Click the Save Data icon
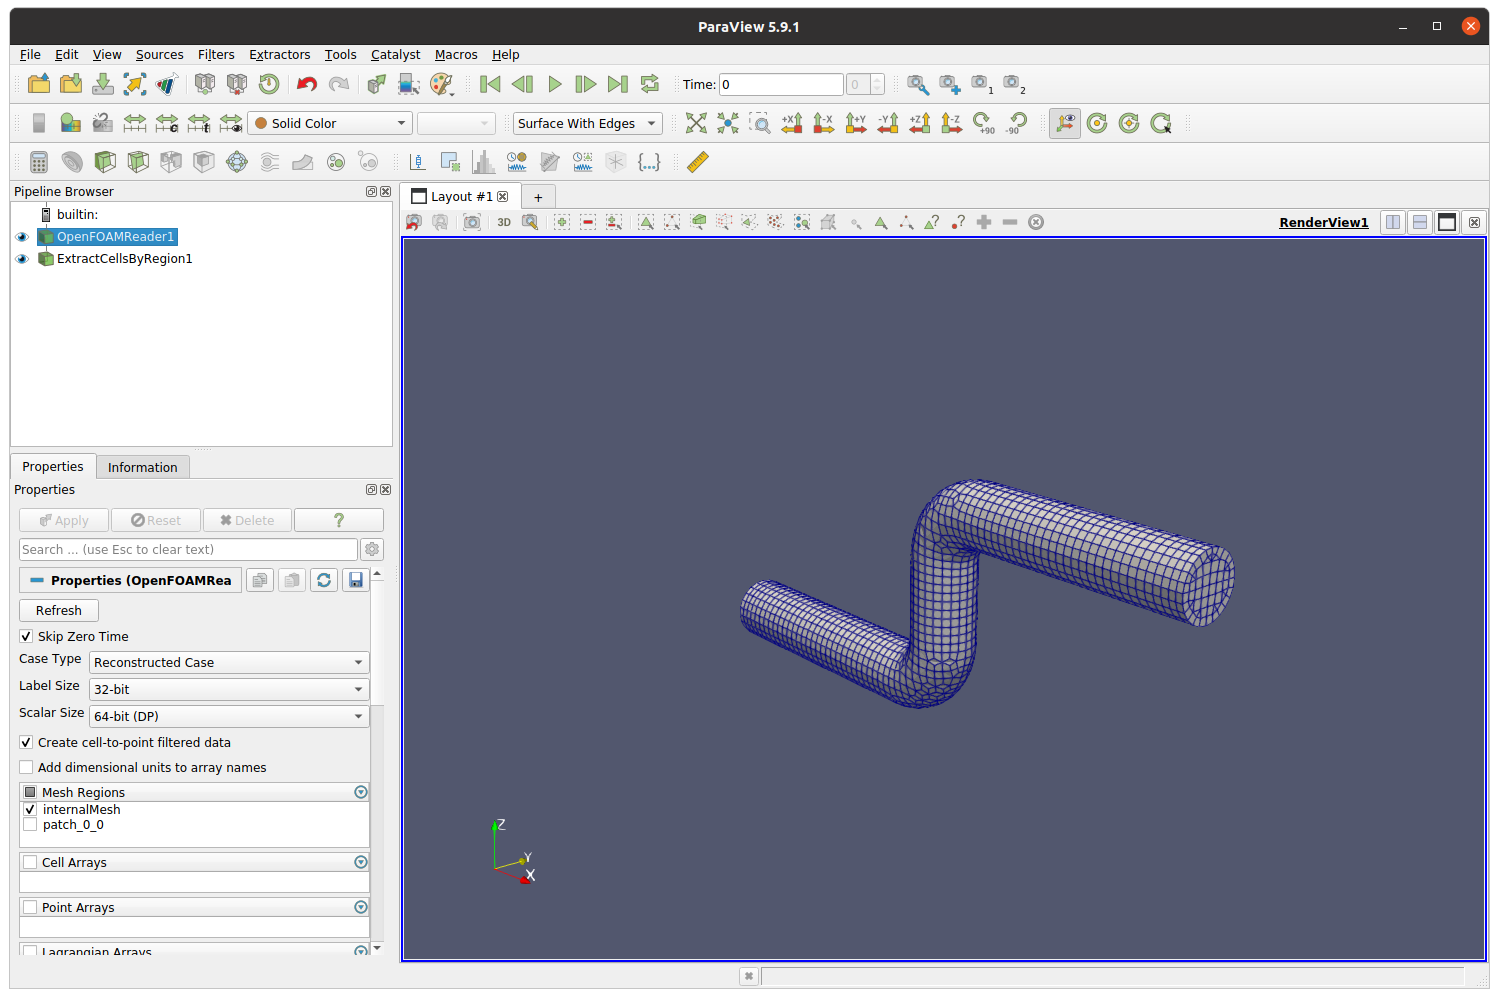The image size is (1499, 998). pos(103,84)
